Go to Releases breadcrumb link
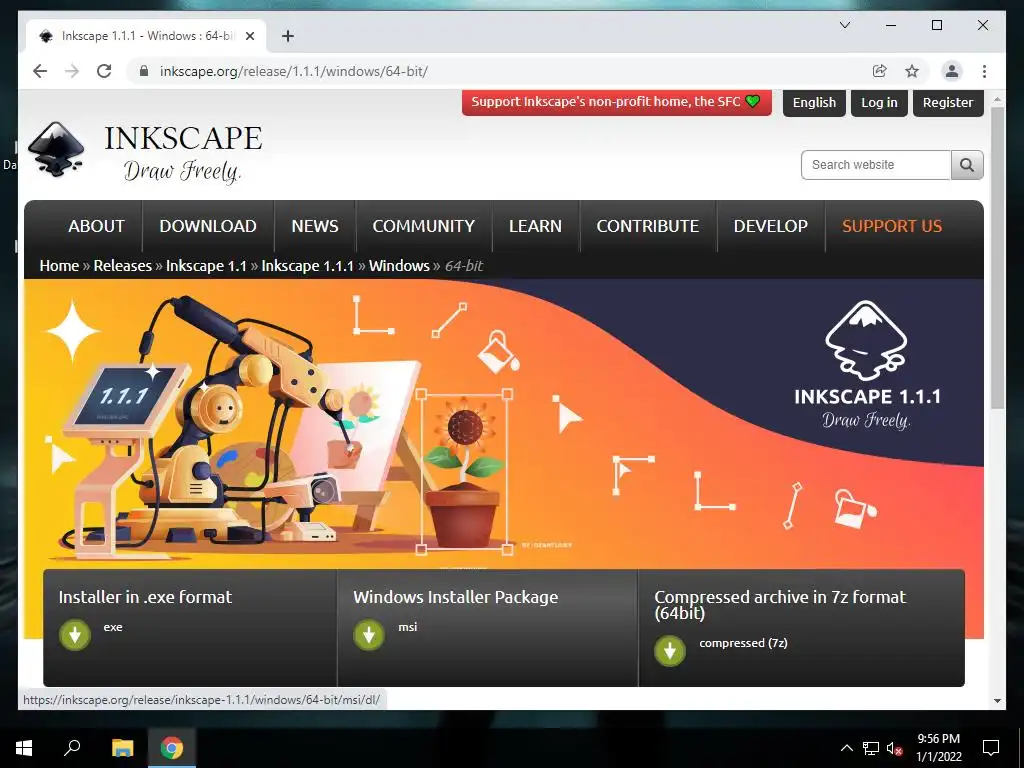 (122, 266)
